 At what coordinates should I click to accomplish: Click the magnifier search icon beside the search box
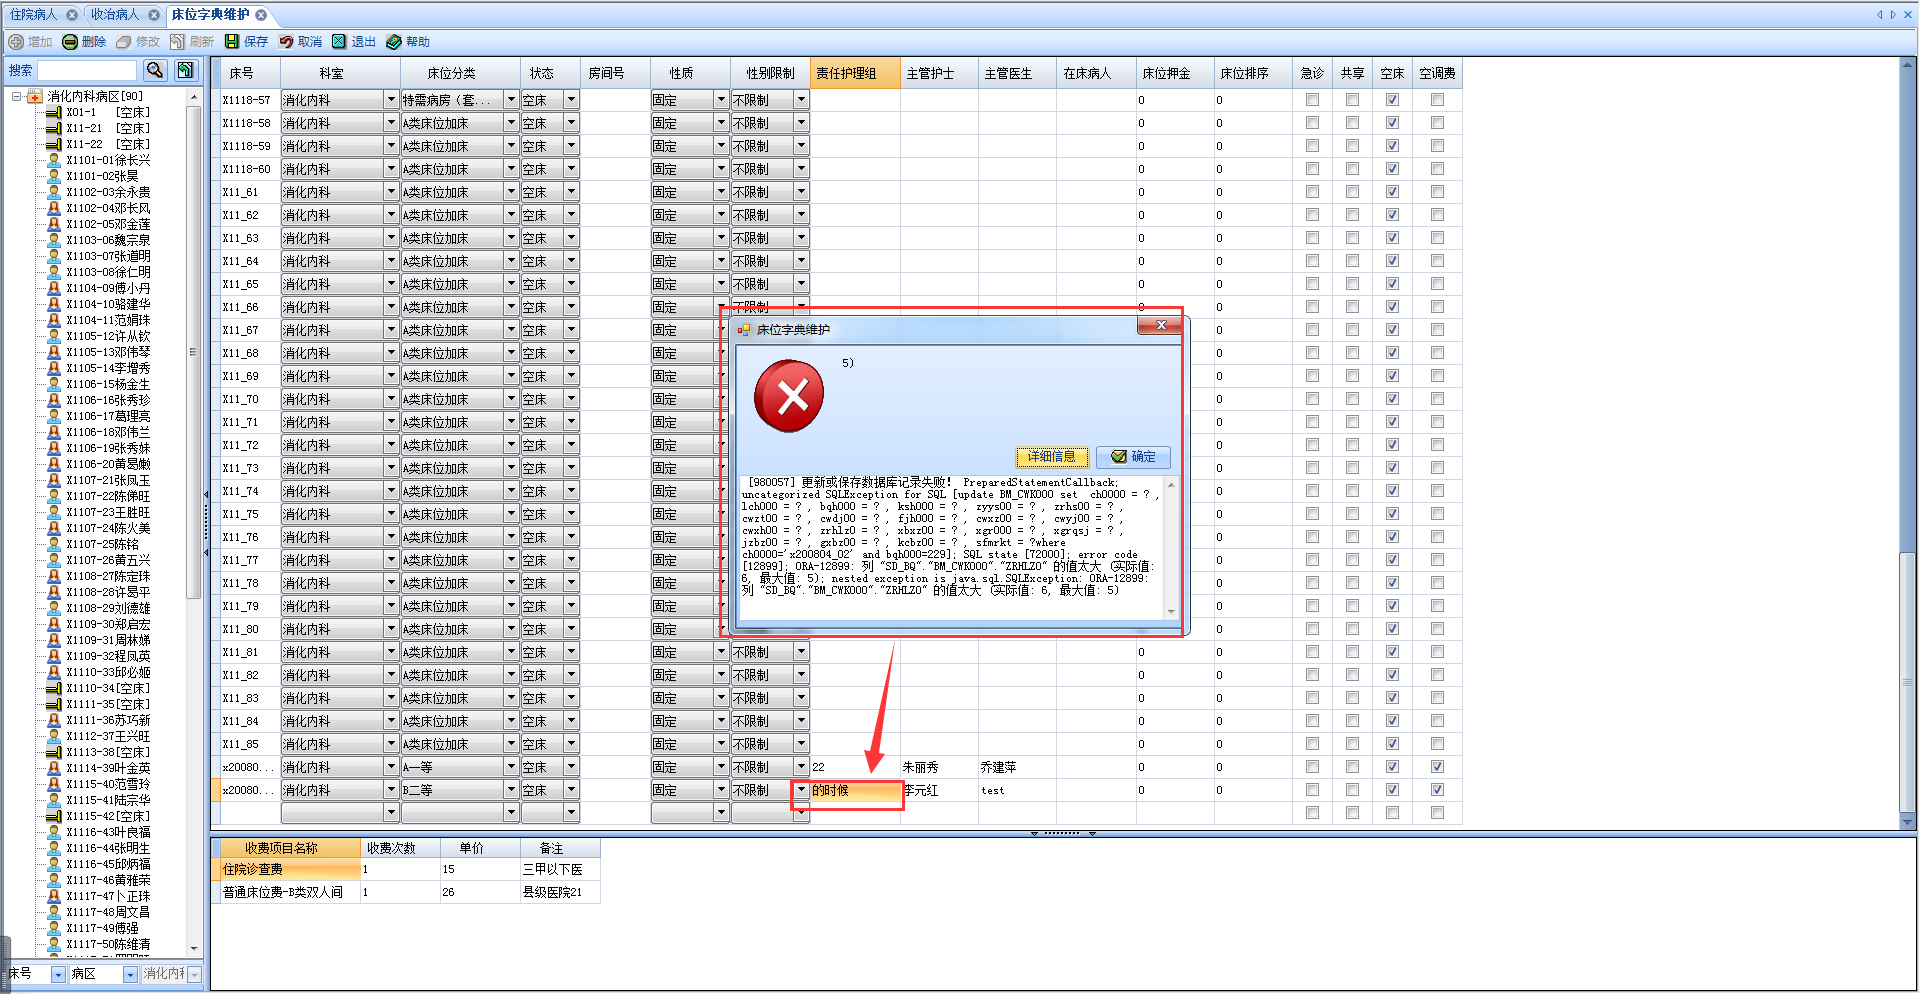pos(155,70)
